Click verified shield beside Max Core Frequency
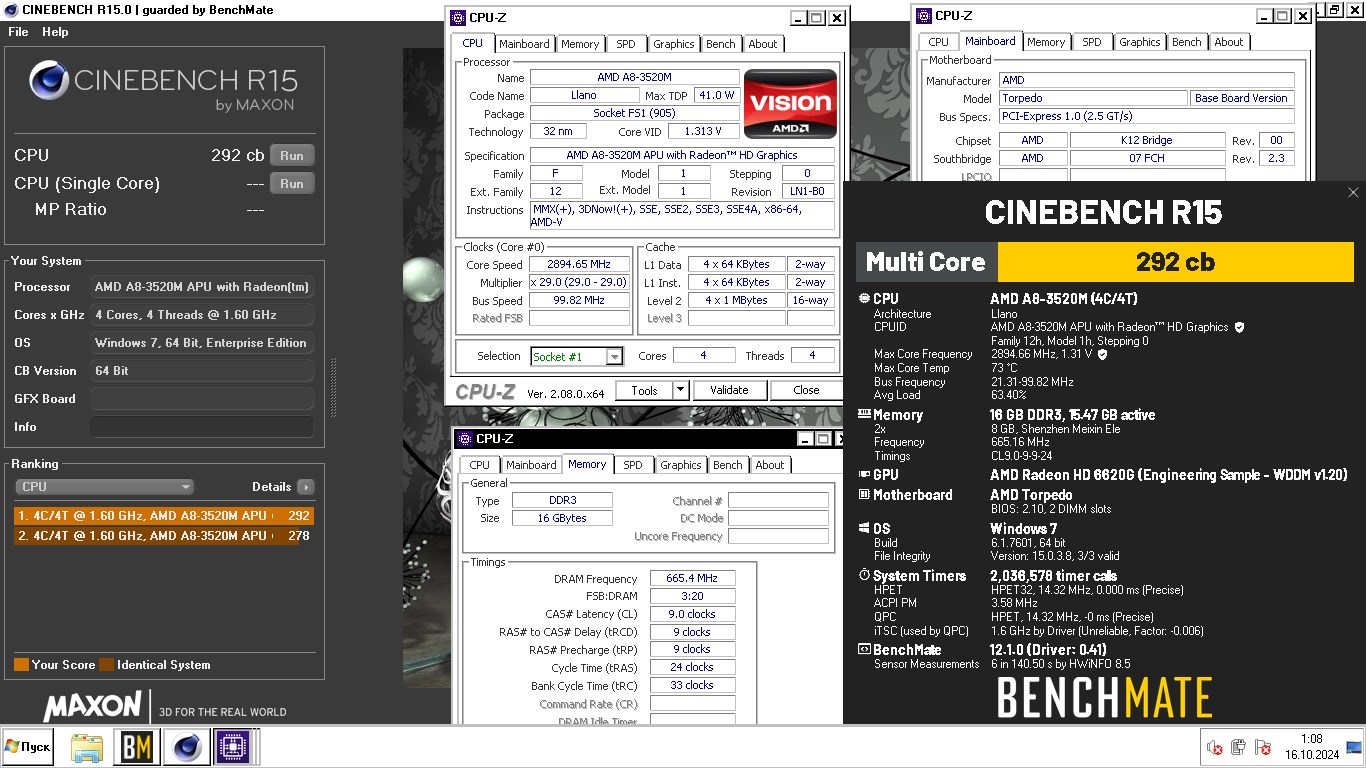 (x=1103, y=354)
